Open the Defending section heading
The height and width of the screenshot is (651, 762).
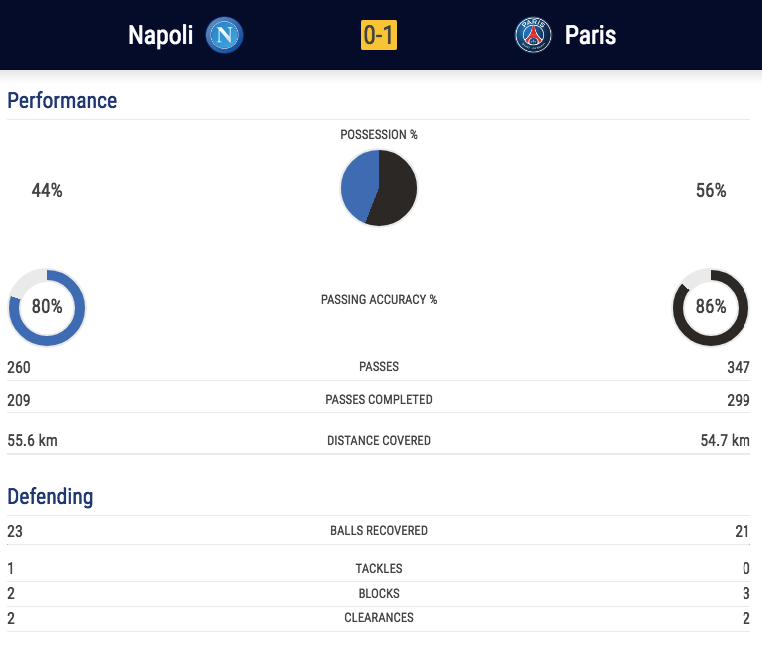point(50,497)
